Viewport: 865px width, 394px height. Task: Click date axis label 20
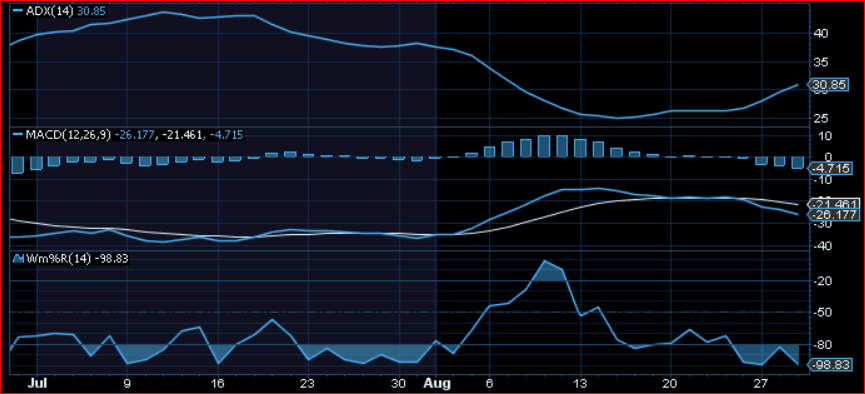pyautogui.click(x=670, y=384)
